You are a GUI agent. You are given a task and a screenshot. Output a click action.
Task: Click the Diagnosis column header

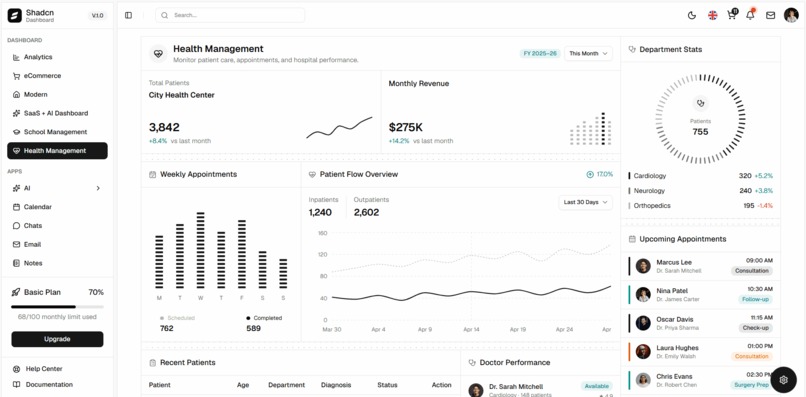tap(336, 385)
